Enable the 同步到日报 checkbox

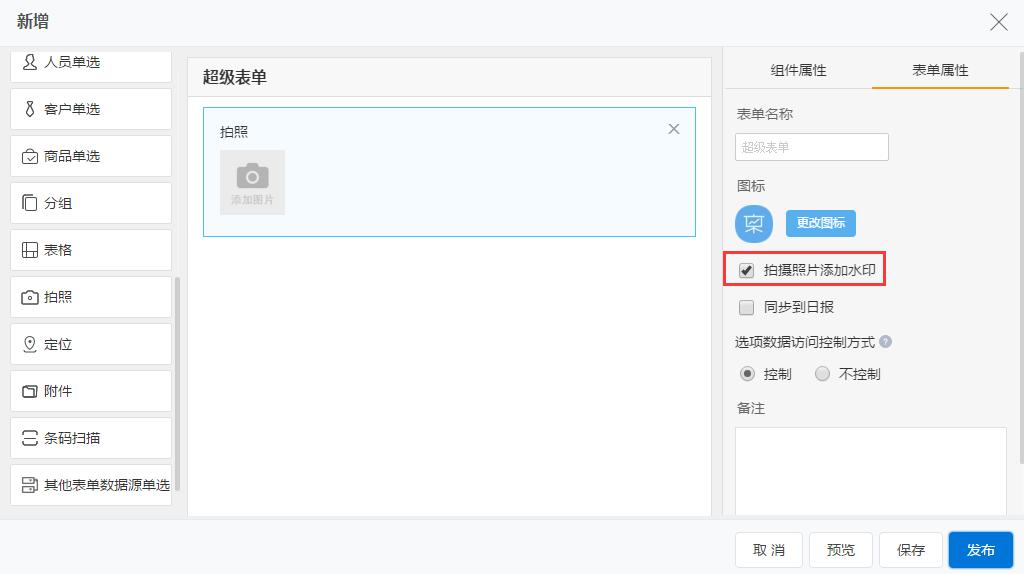[746, 307]
